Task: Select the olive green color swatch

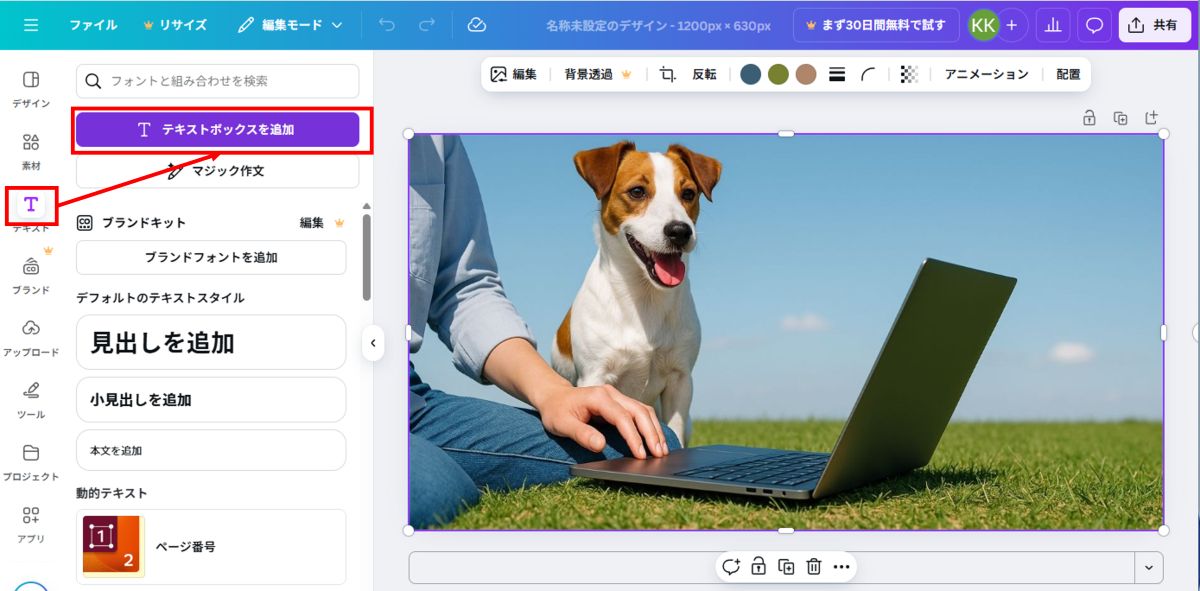Action: point(778,74)
